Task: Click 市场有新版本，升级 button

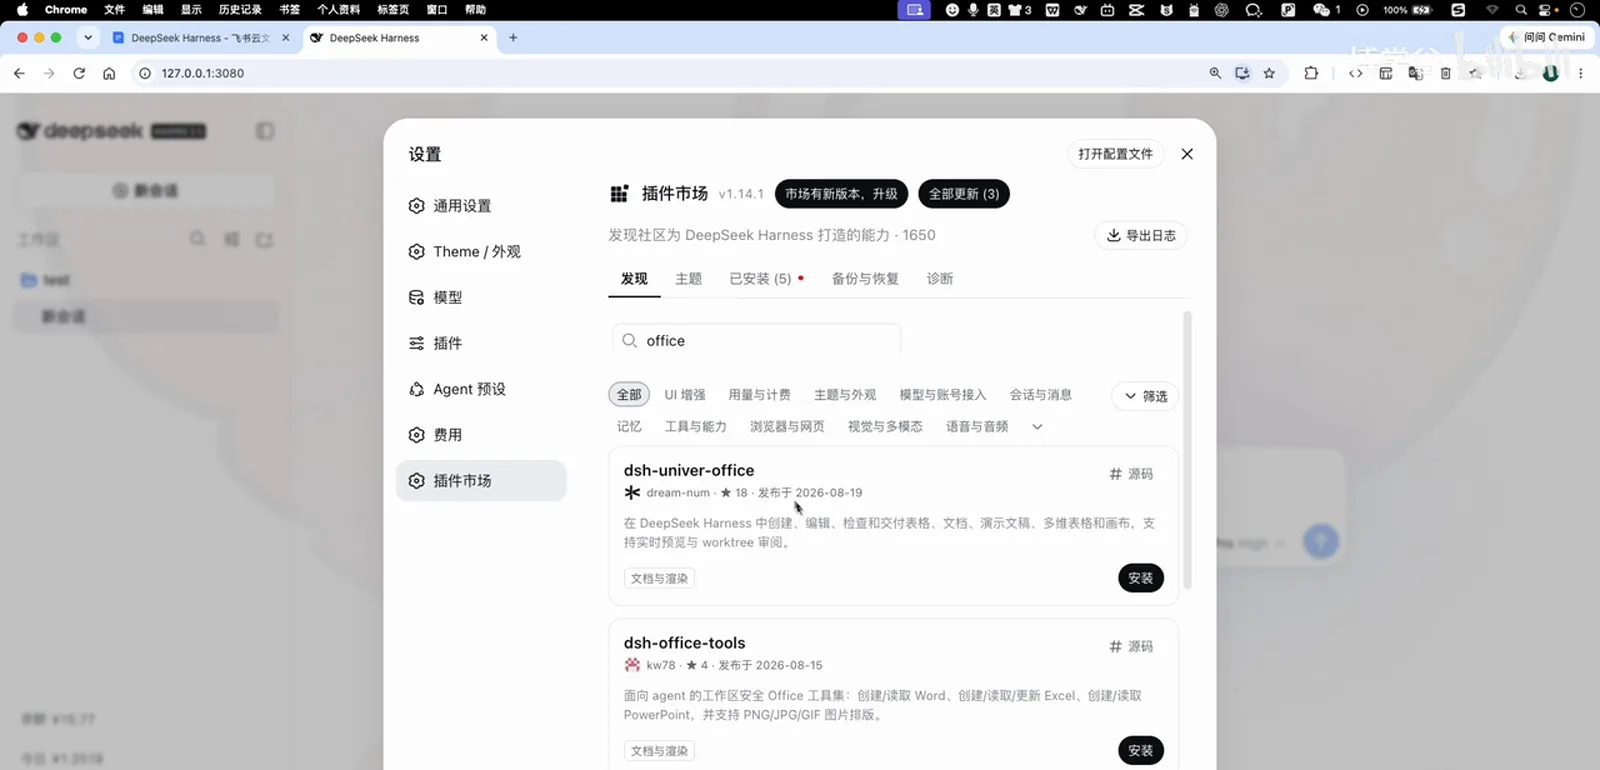Action: [x=841, y=194]
